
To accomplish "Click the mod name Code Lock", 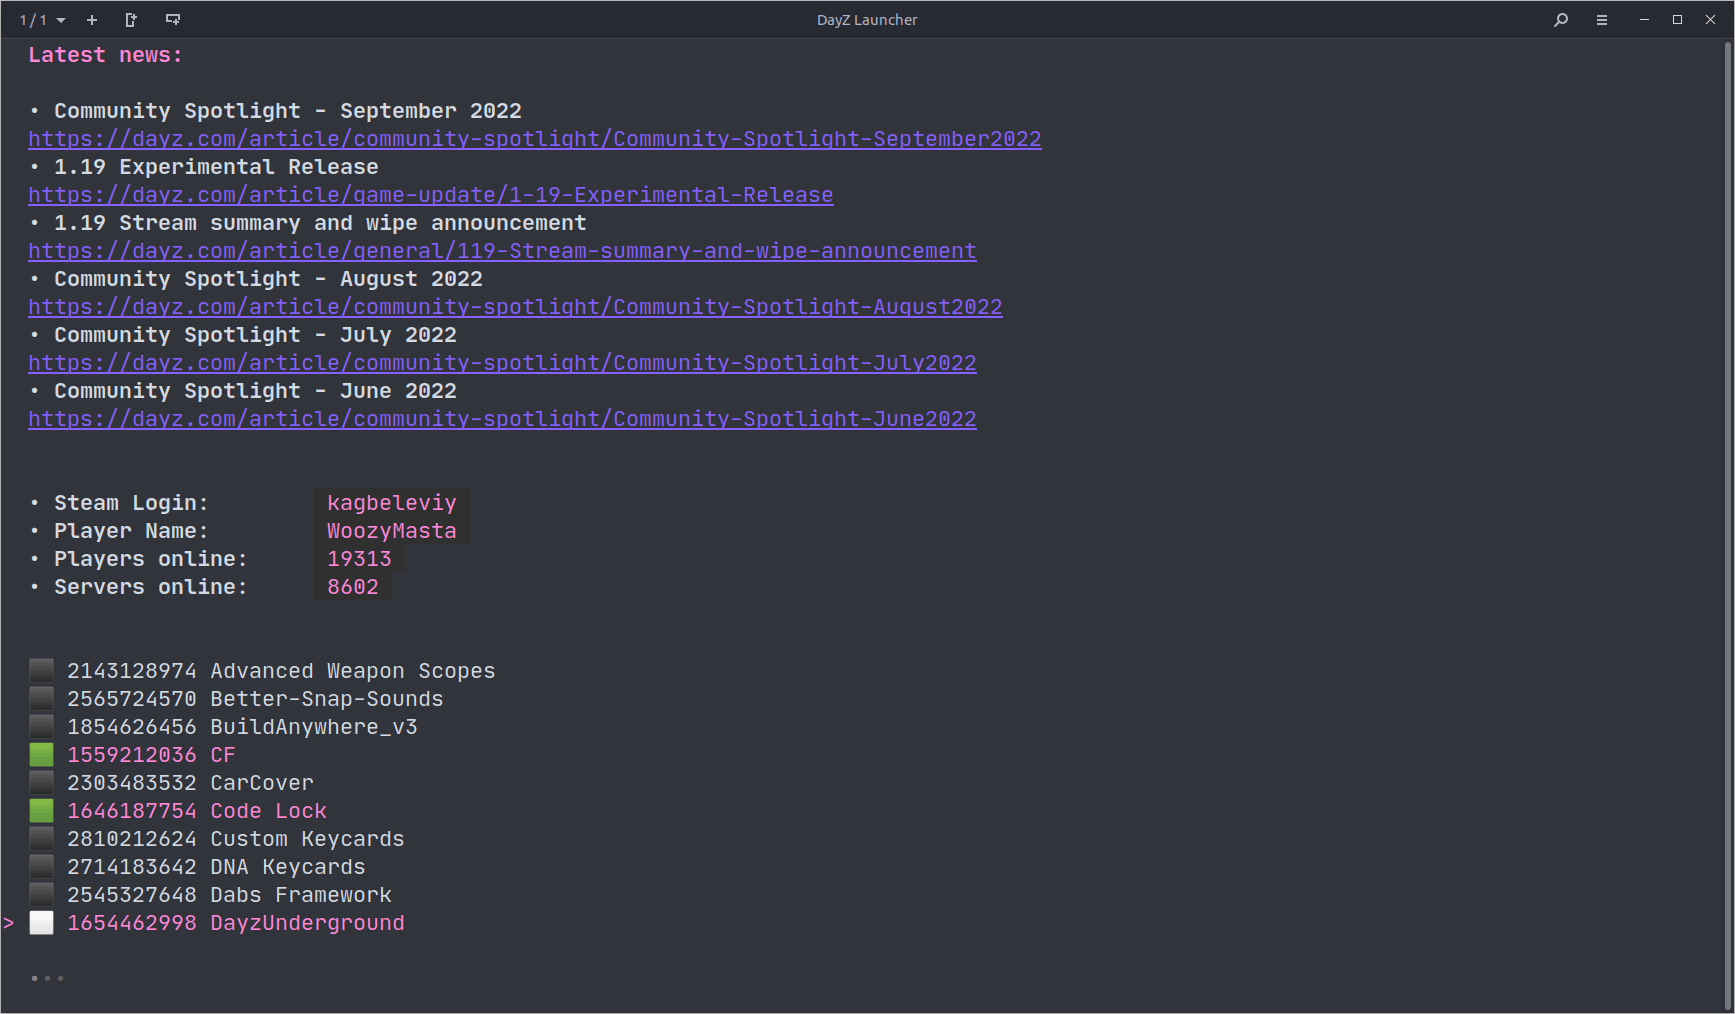I will (268, 811).
